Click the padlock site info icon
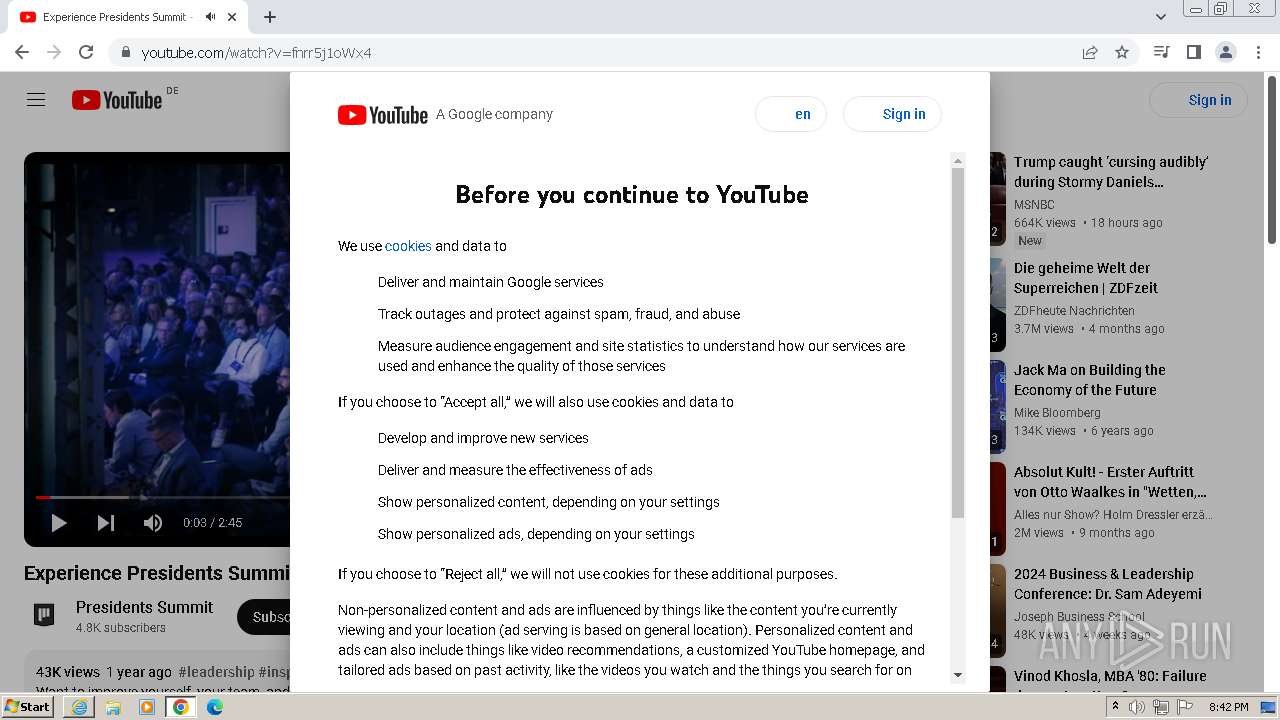1280x720 pixels. (125, 52)
